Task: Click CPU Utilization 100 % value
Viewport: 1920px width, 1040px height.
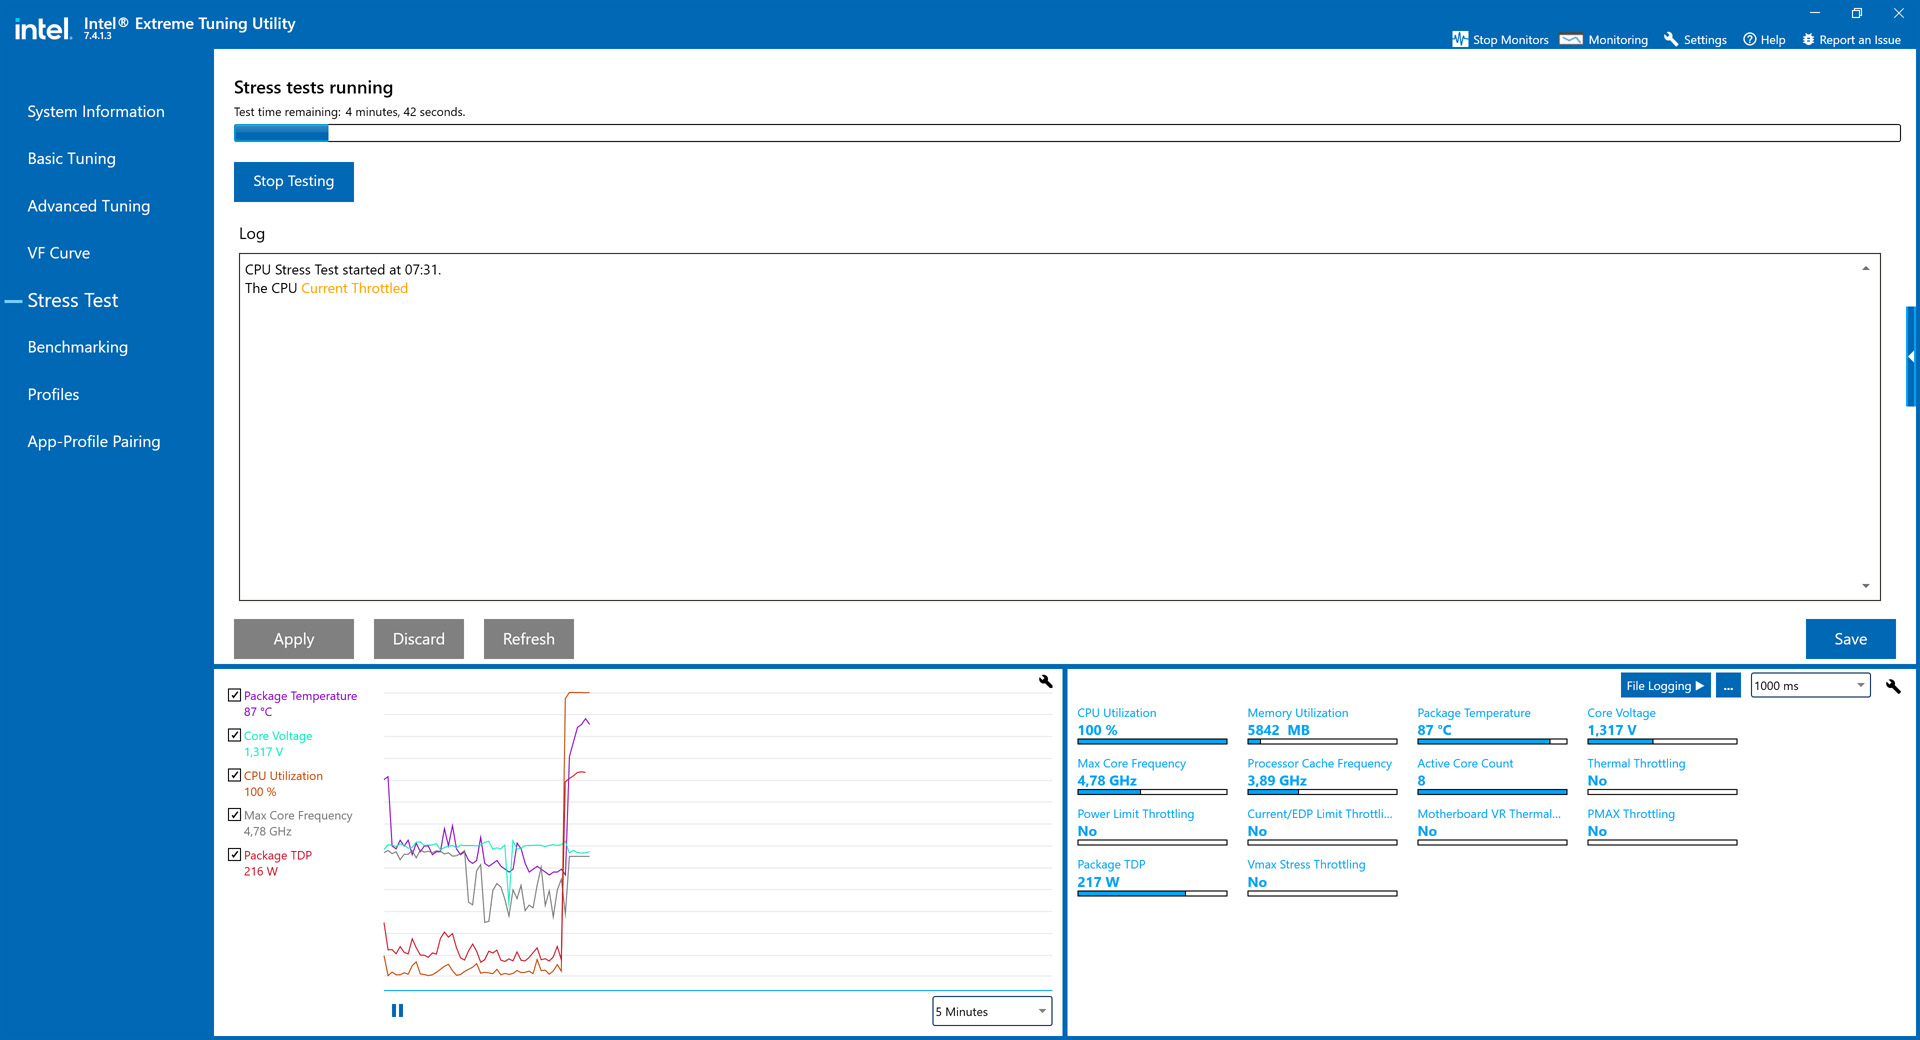Action: click(1097, 730)
